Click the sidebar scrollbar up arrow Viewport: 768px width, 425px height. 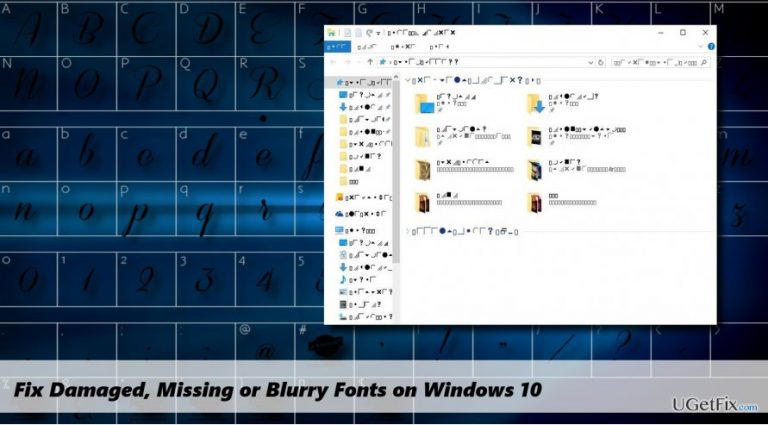click(396, 79)
